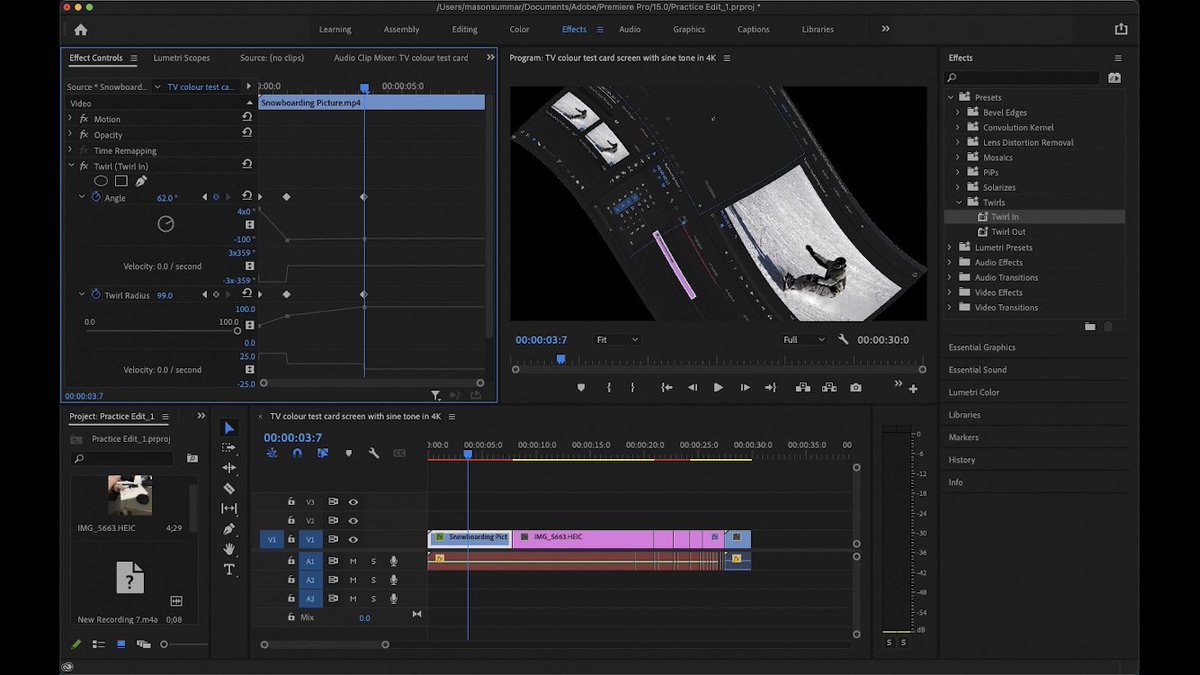Click the Home icon in the top bar
The image size is (1200, 675).
[81, 30]
